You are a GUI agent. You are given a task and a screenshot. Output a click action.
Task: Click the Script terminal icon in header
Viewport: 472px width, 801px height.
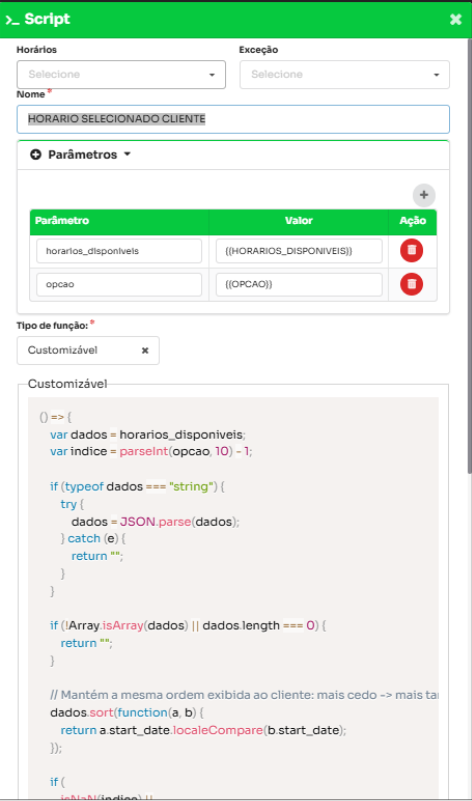click(x=12, y=20)
